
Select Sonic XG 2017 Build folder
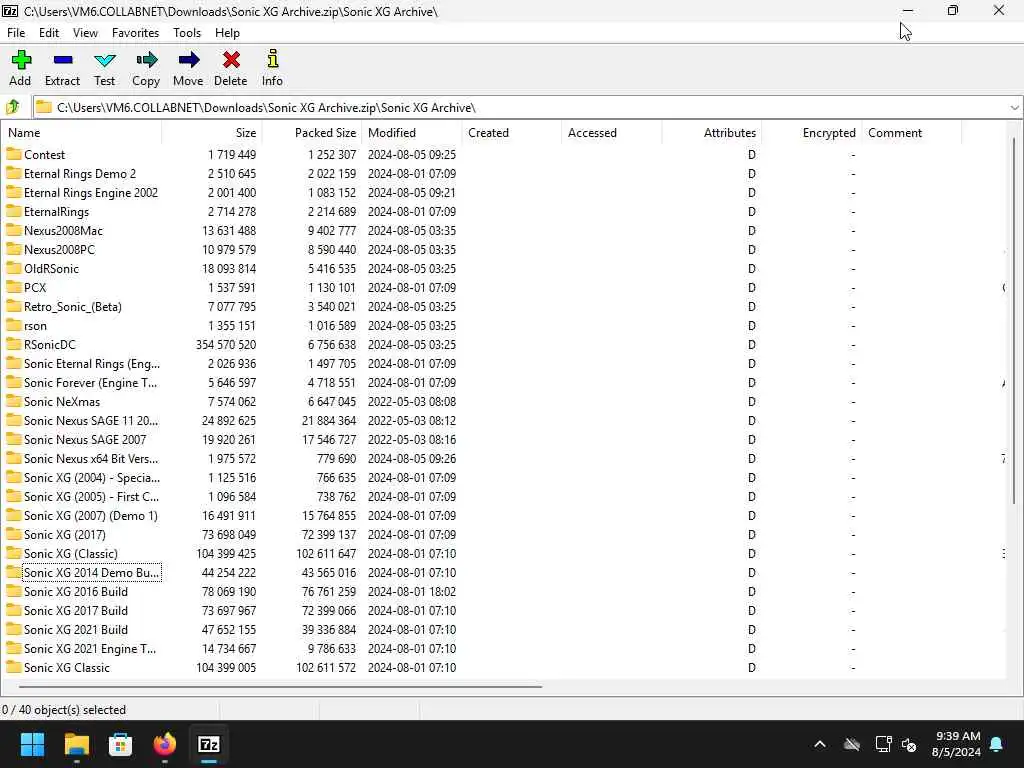tap(76, 610)
